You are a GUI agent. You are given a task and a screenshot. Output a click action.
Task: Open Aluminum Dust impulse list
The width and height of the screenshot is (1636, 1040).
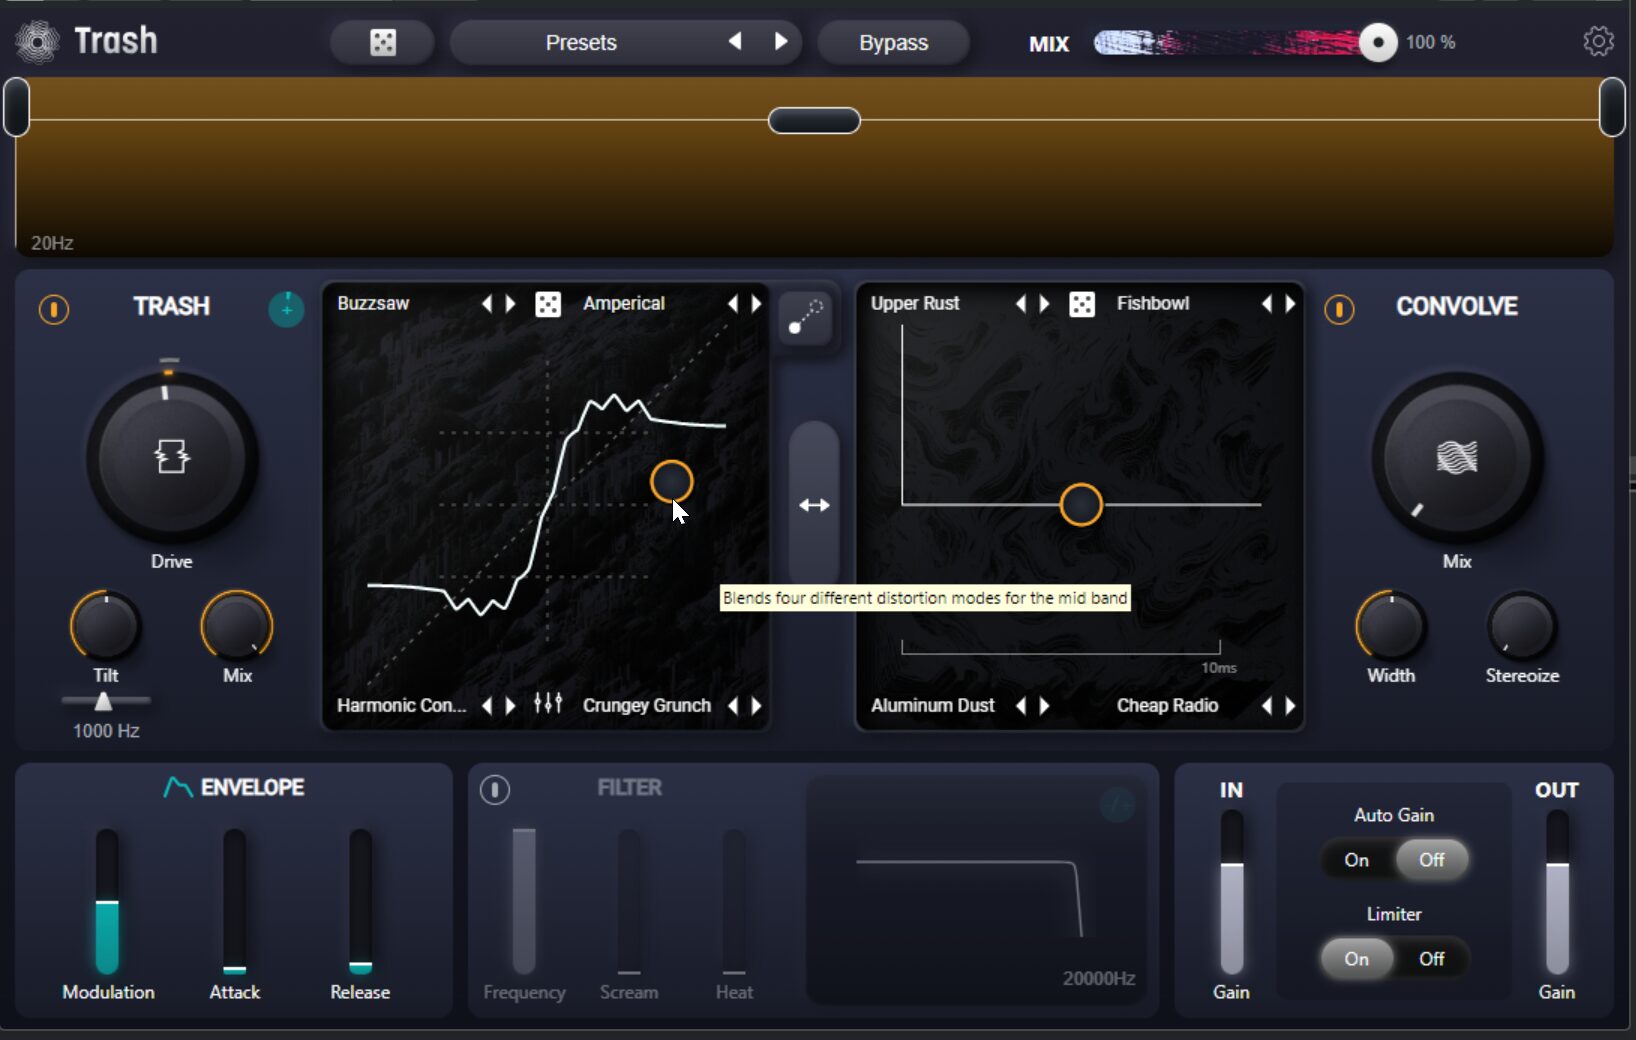click(x=933, y=705)
